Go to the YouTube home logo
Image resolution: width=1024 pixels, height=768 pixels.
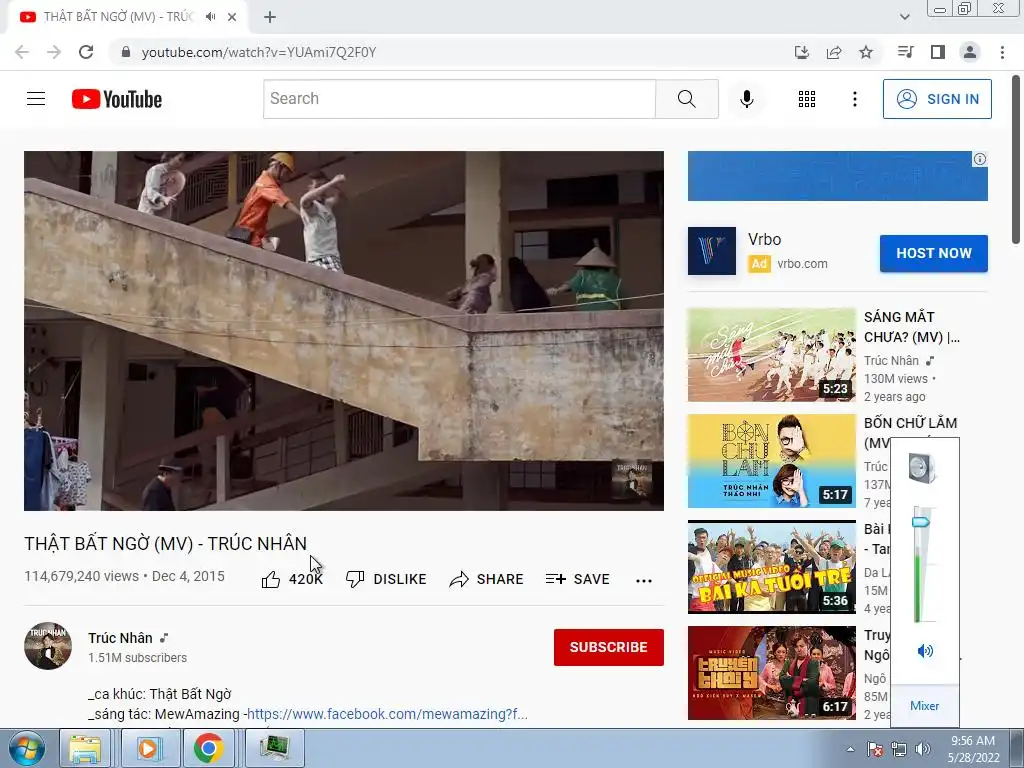pyautogui.click(x=117, y=99)
